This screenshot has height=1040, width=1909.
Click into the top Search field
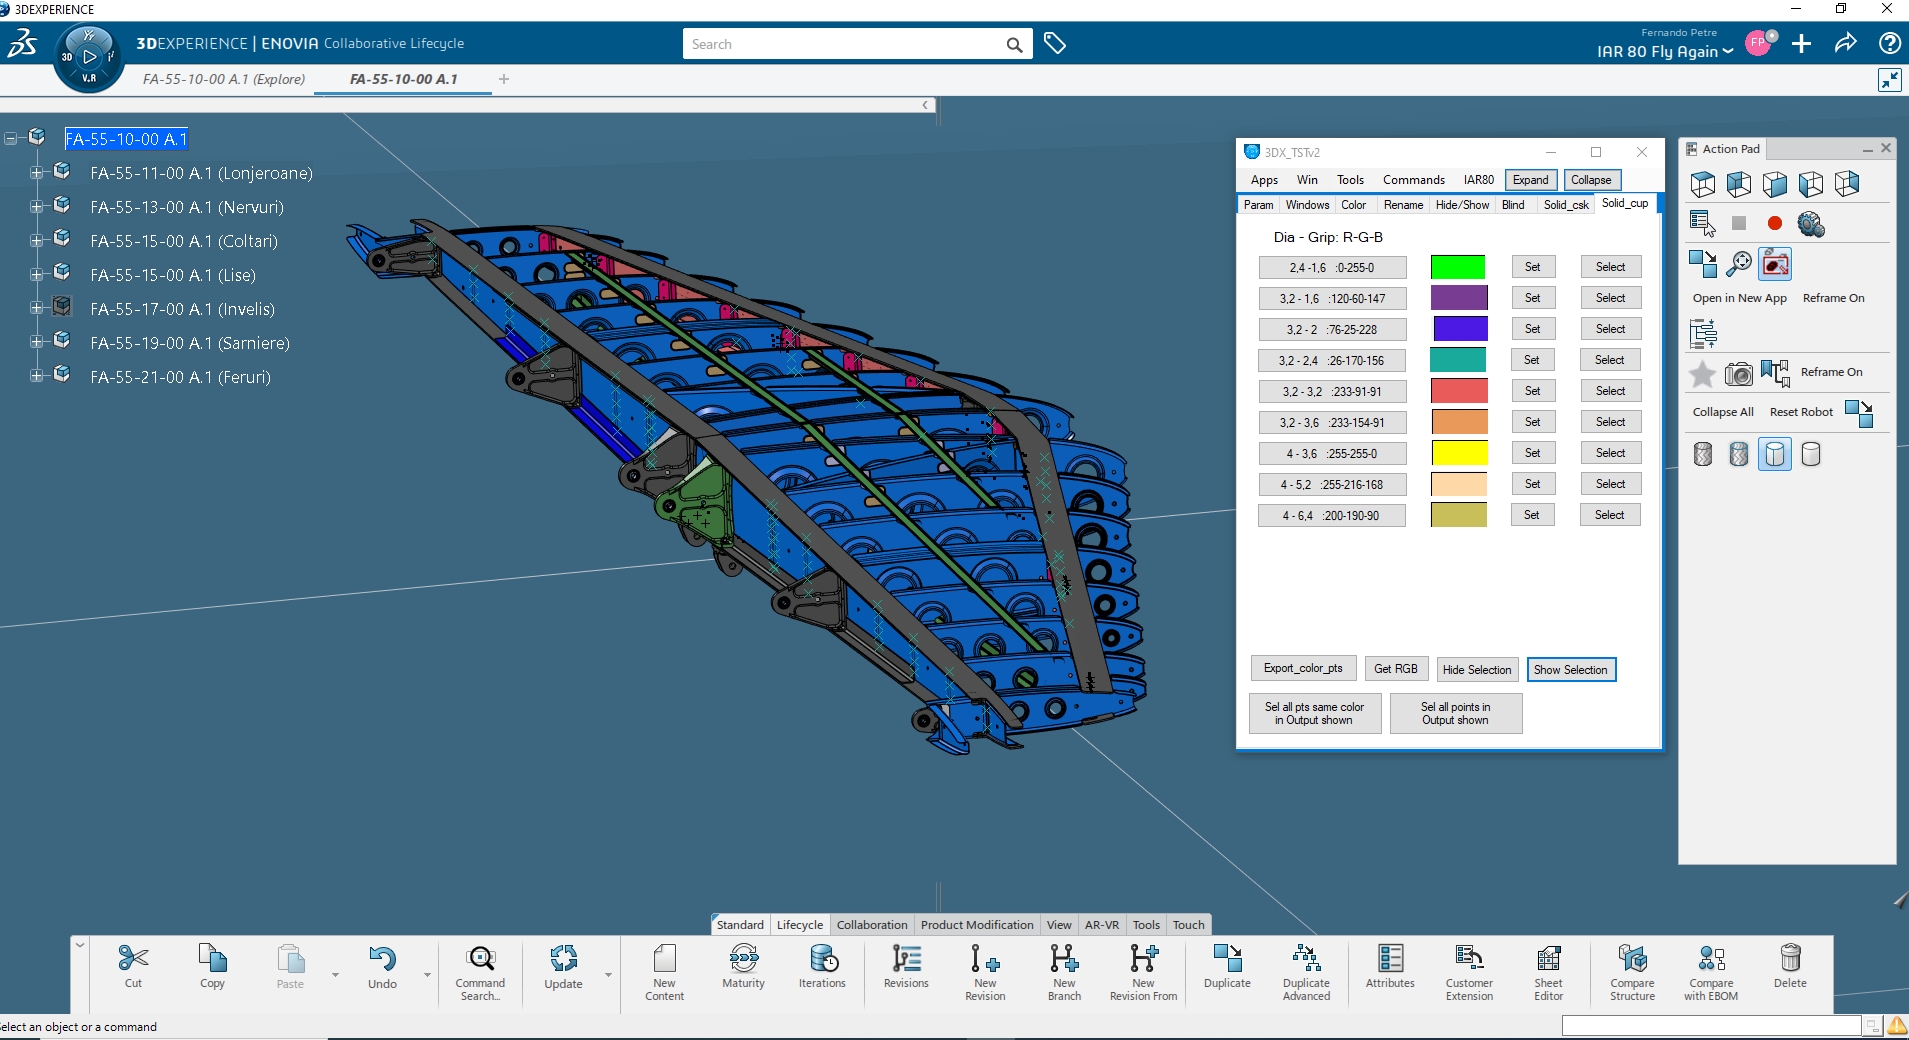pos(845,44)
